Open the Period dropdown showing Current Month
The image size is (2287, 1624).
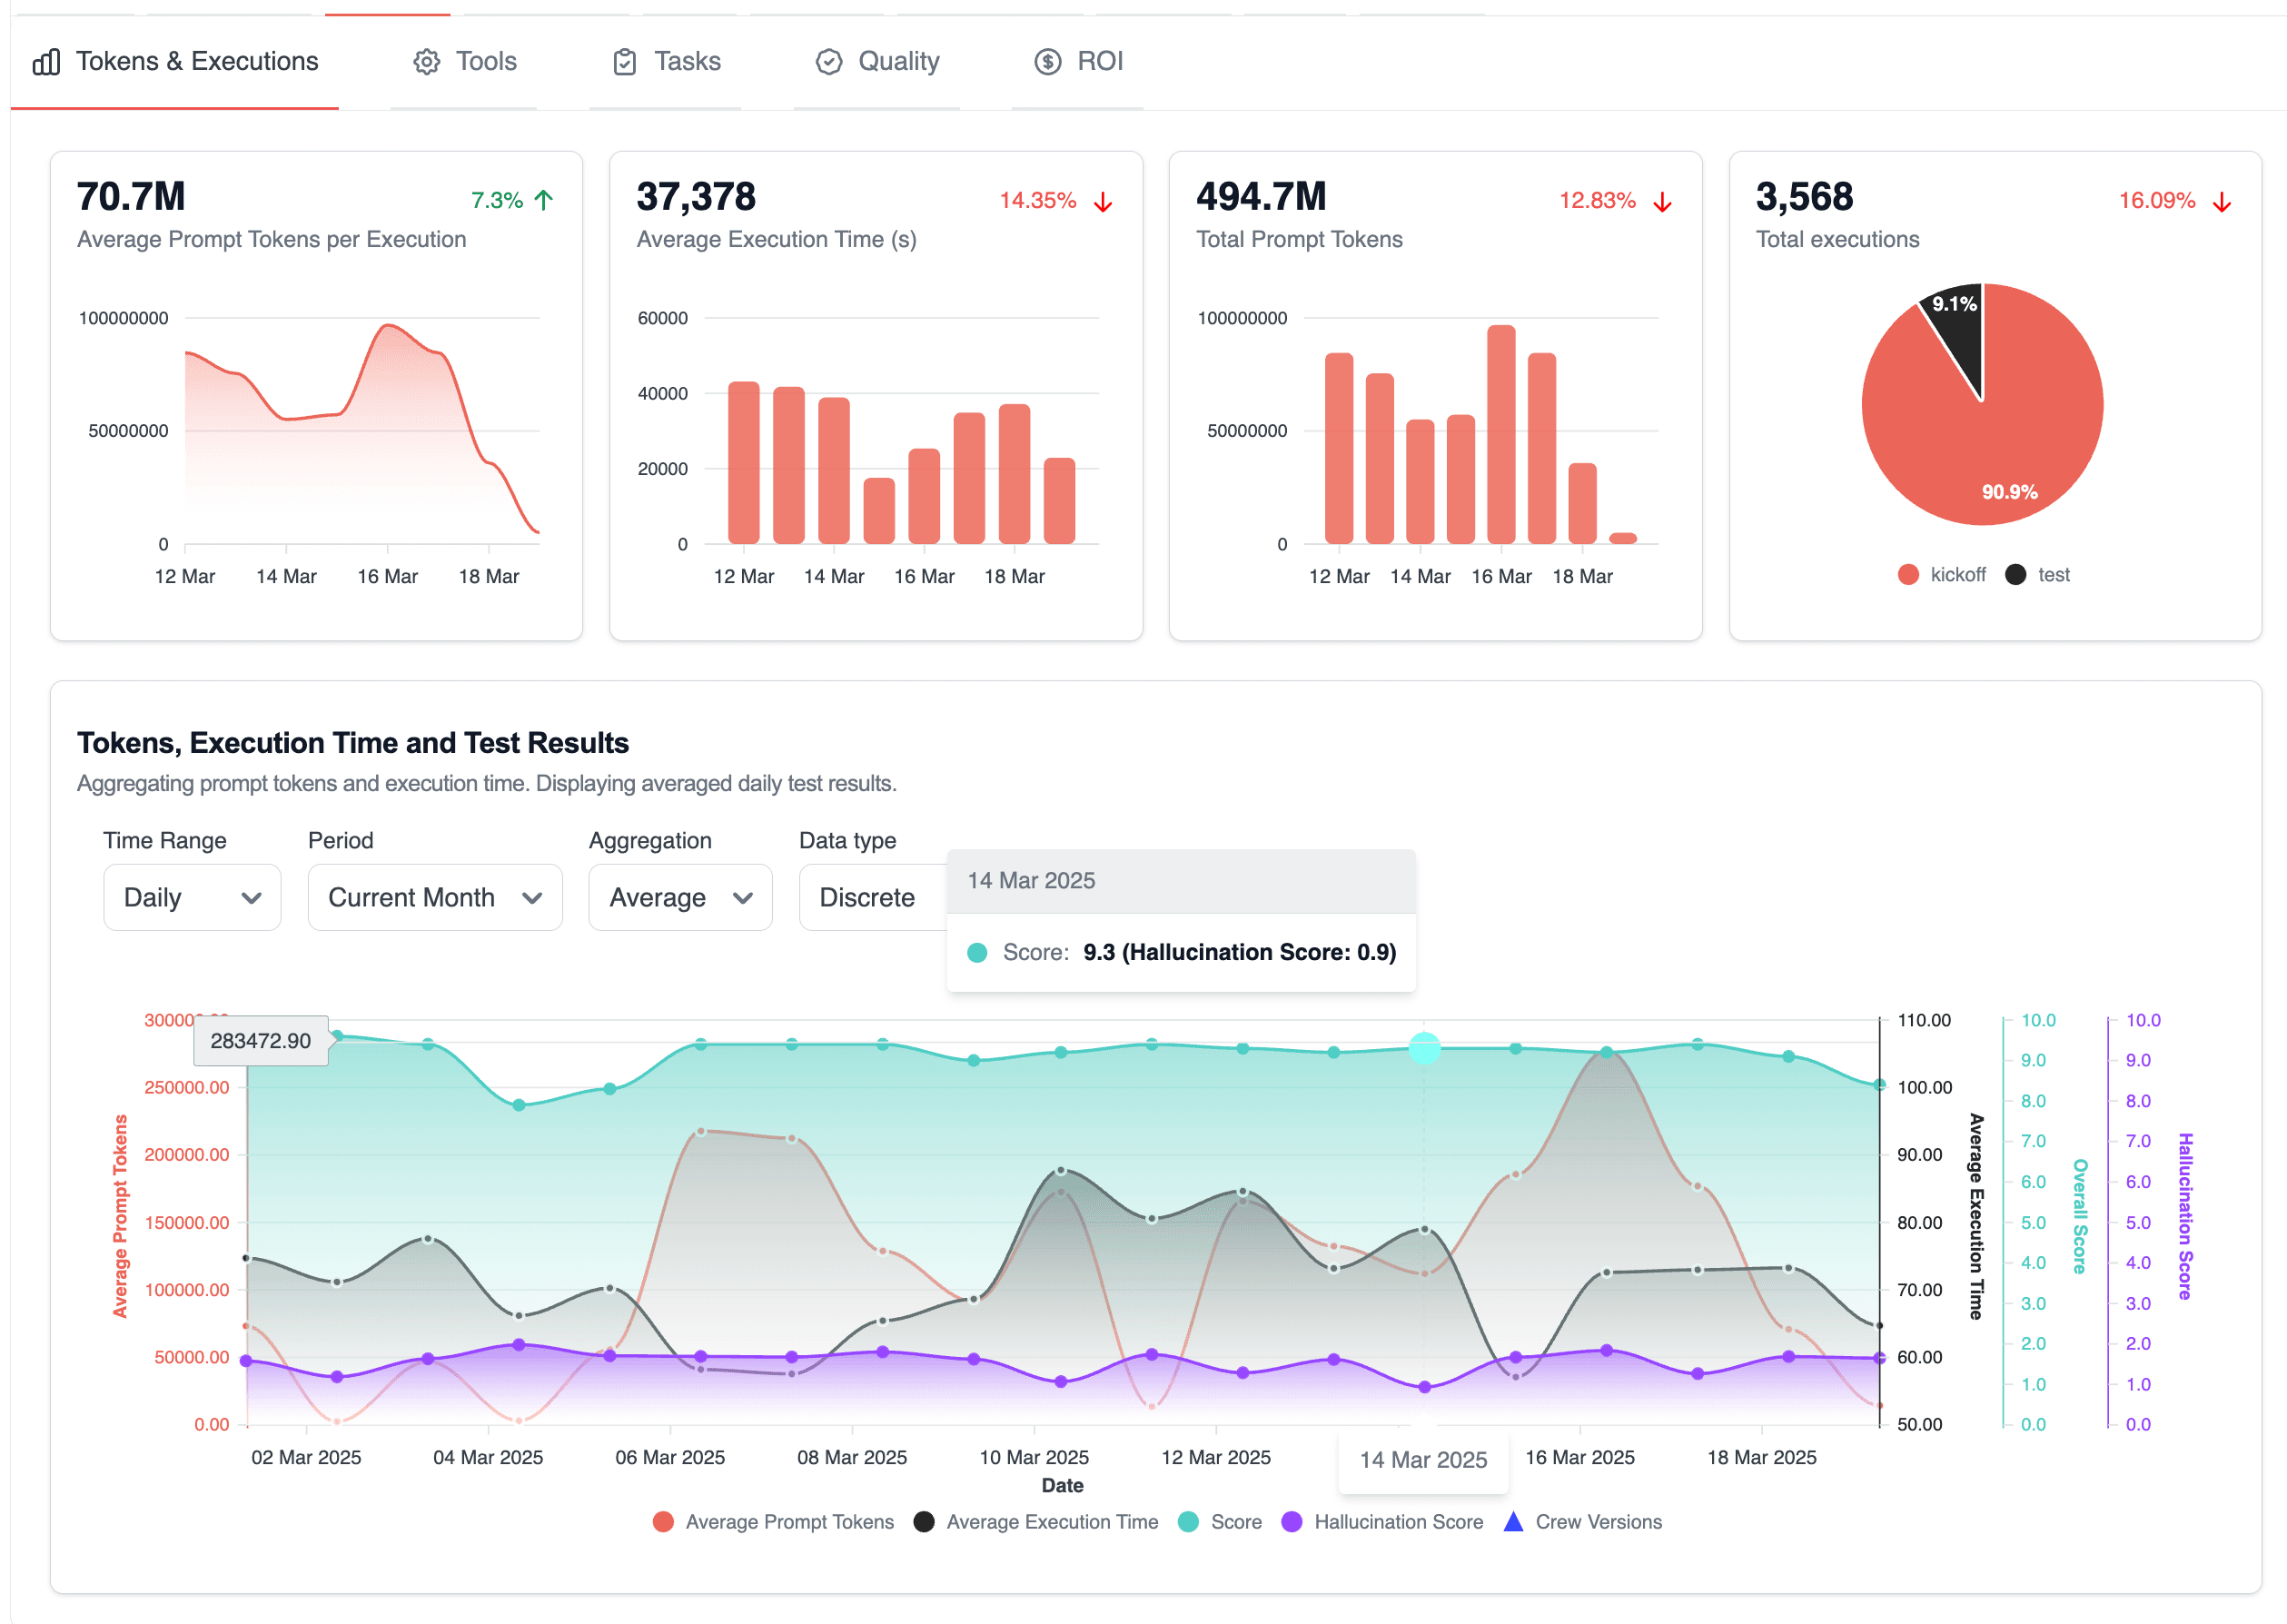click(x=434, y=897)
